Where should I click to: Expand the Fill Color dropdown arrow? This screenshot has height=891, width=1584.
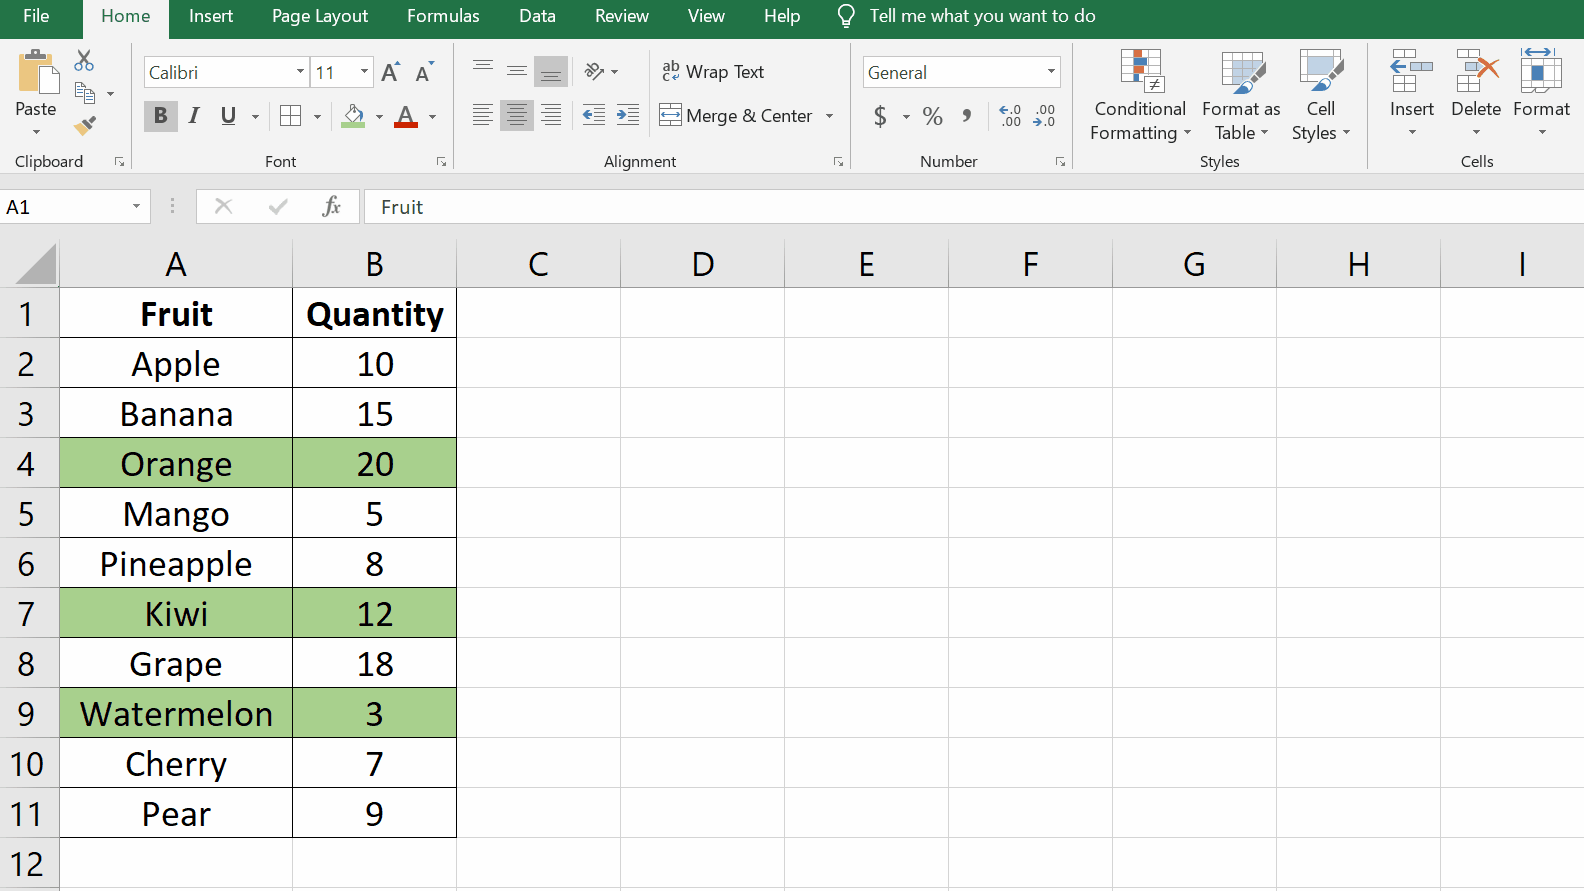point(379,117)
